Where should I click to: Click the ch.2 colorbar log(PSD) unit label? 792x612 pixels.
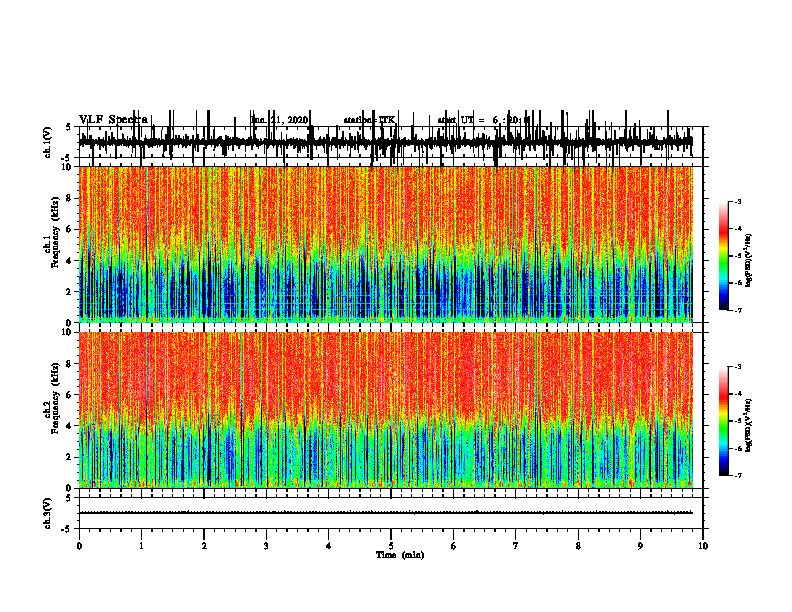coord(749,425)
